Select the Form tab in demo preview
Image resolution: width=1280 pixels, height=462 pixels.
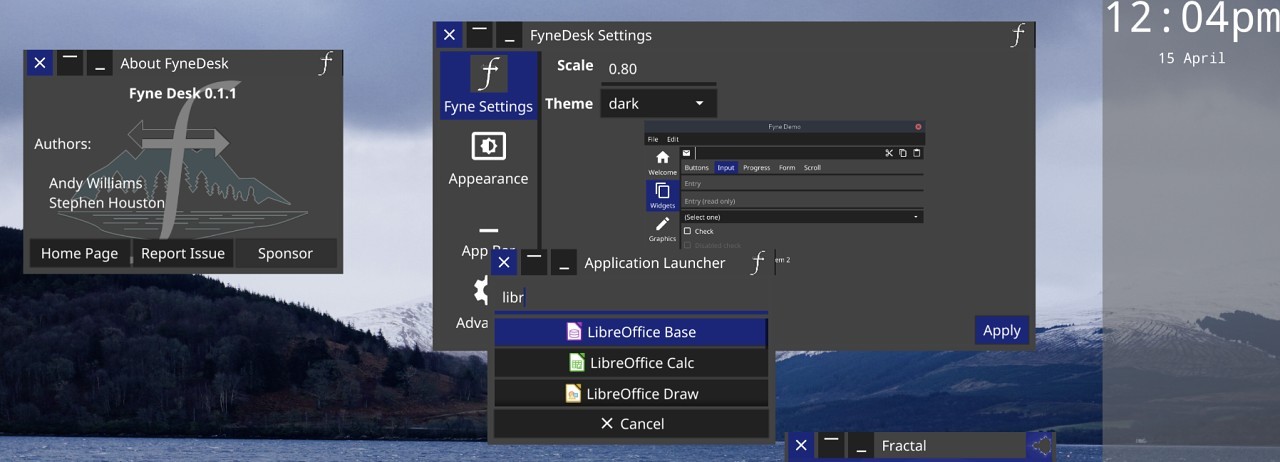pyautogui.click(x=787, y=167)
